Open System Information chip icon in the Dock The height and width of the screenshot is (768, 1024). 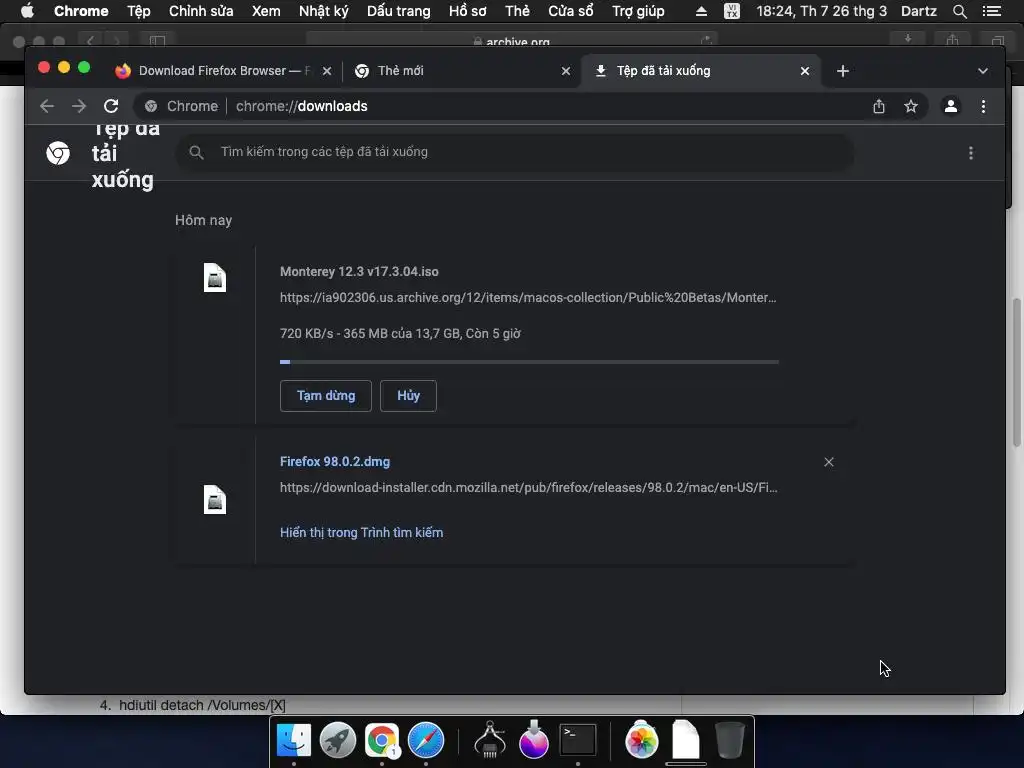pos(490,740)
